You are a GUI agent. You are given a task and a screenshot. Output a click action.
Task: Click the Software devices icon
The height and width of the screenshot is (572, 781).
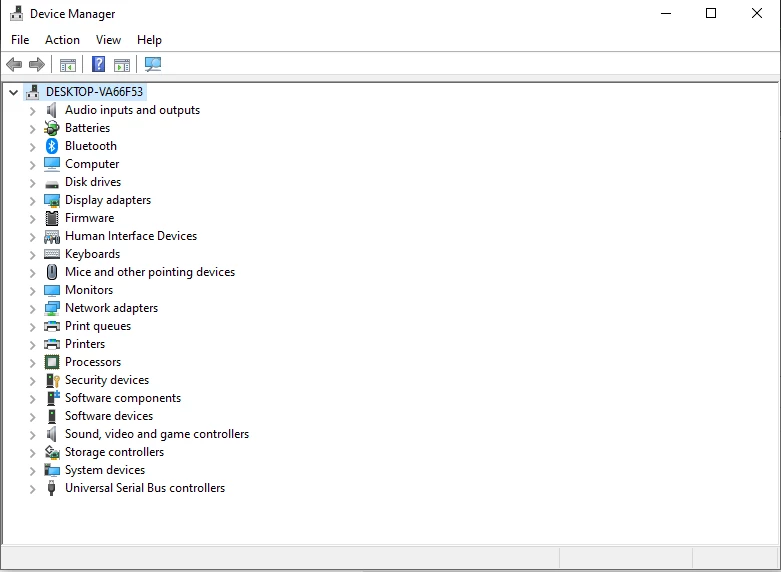52,416
